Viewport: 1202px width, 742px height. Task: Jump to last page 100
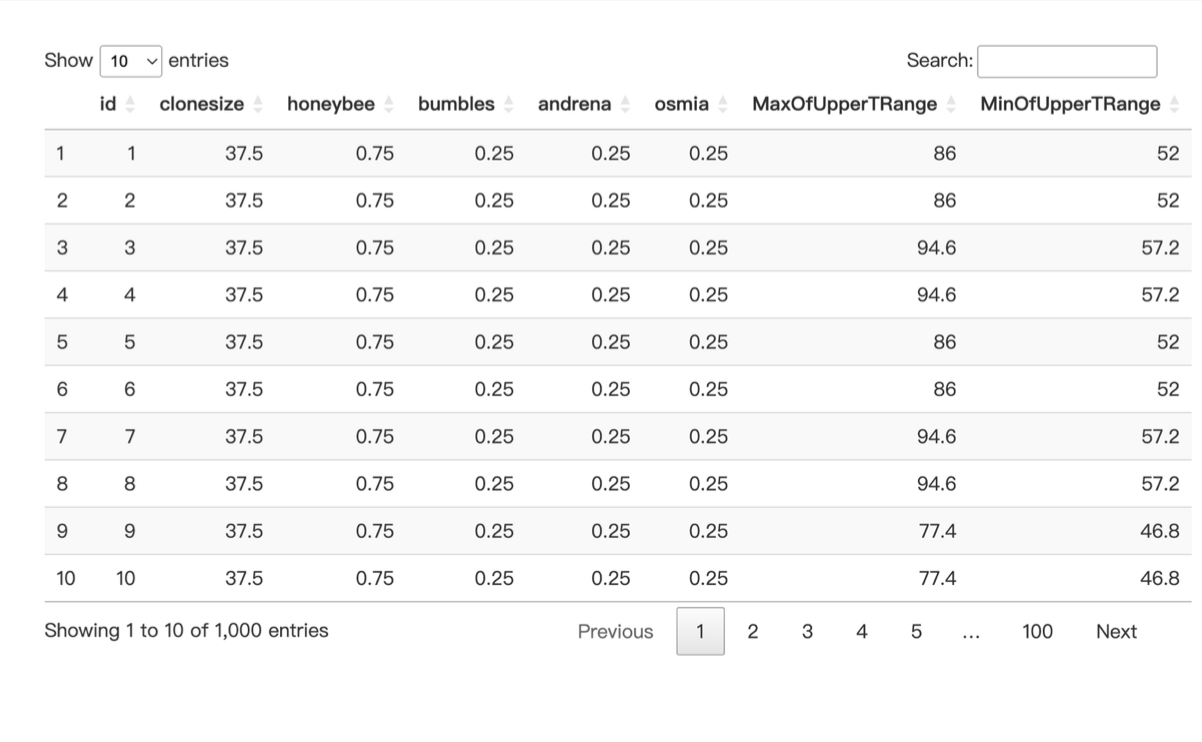[1037, 632]
